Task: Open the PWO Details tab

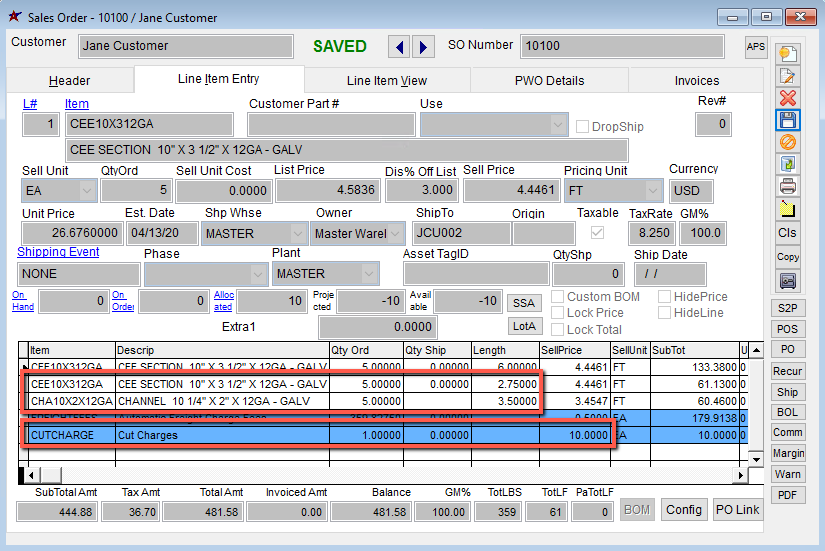Action: 549,81
